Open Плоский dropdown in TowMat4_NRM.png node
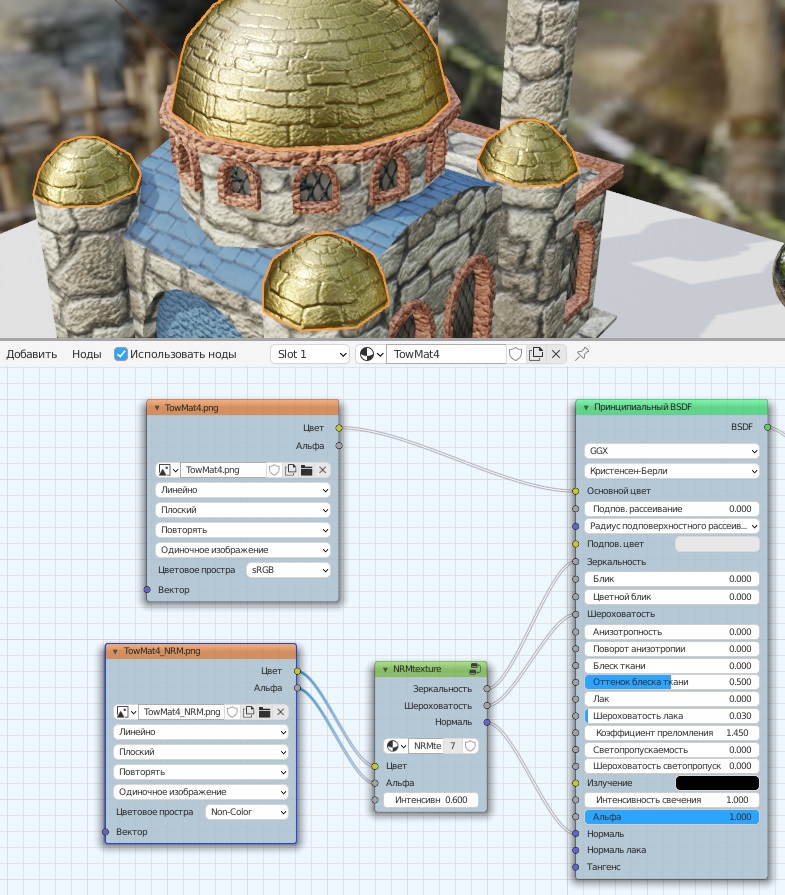The height and width of the screenshot is (895, 785). pyautogui.click(x=201, y=752)
